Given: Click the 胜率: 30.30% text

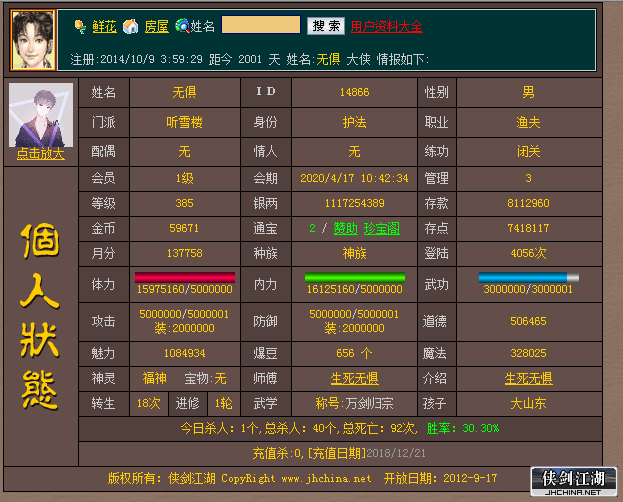Looking at the screenshot, I should point(463,428).
